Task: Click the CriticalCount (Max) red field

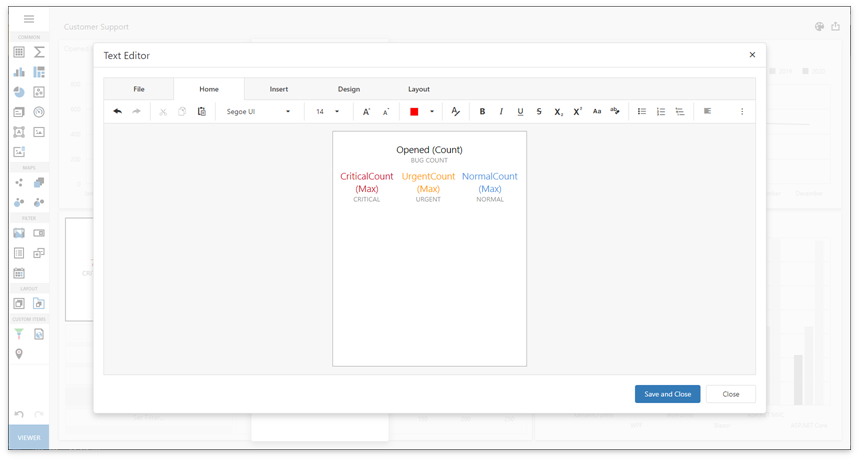Action: (366, 182)
